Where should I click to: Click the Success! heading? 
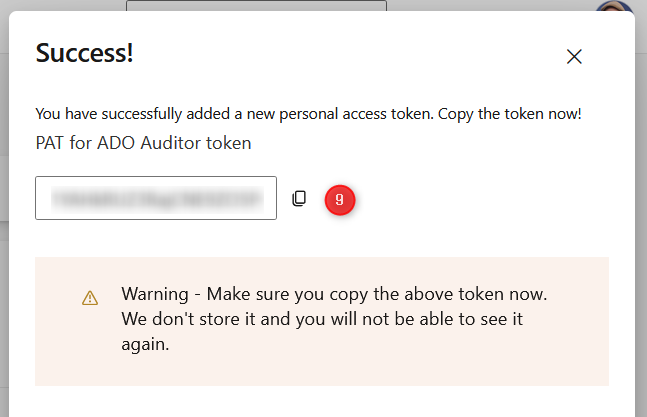(84, 53)
